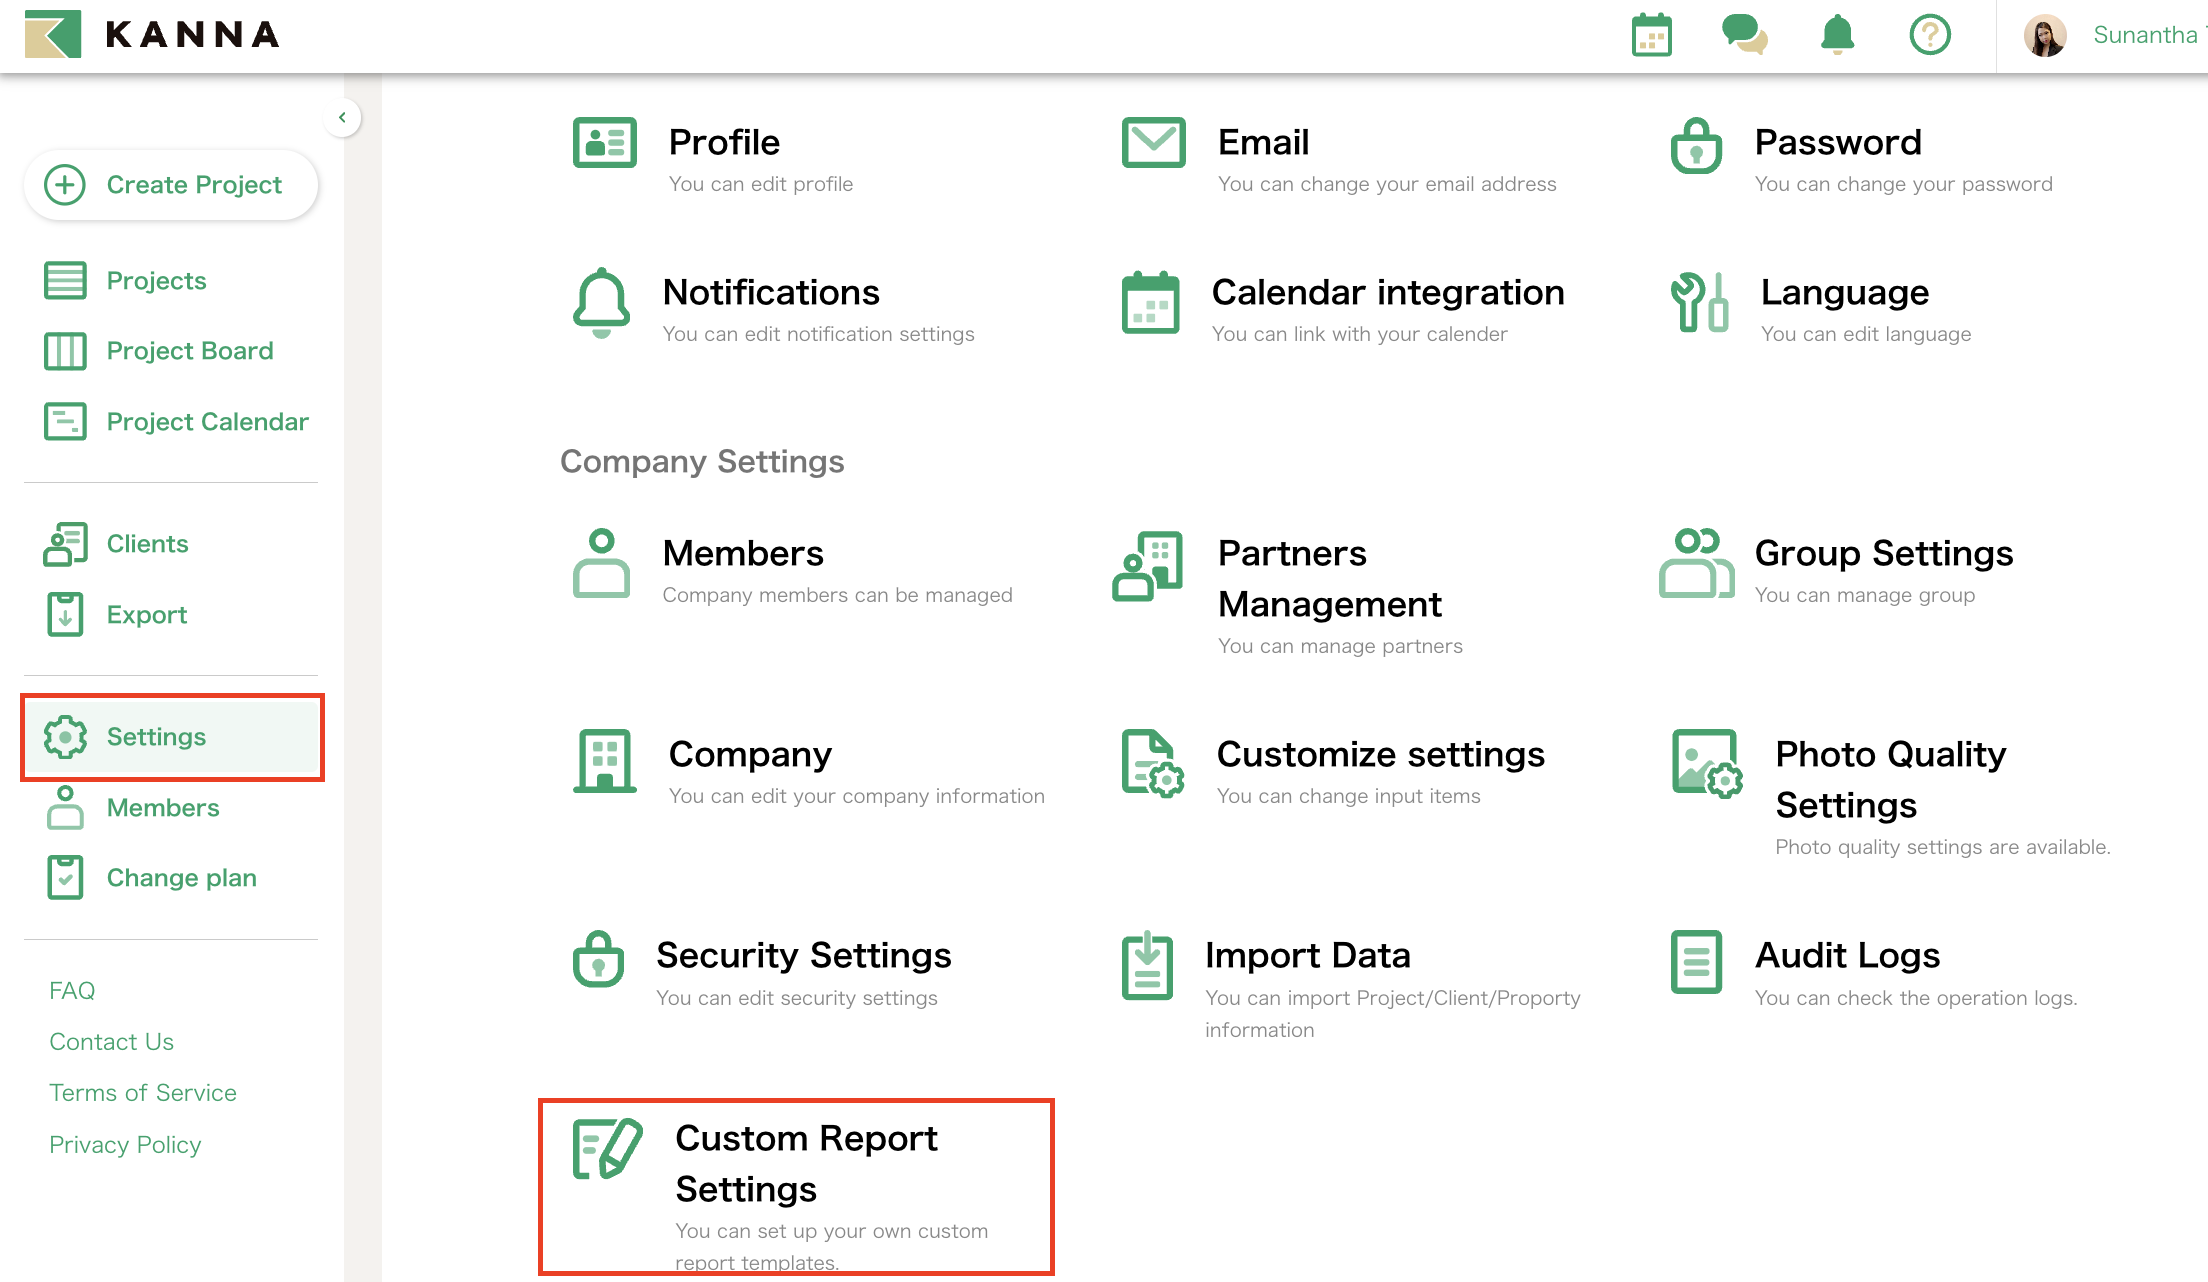Click the notifications bell icon
Image resolution: width=2208 pixels, height=1282 pixels.
pos(1836,34)
